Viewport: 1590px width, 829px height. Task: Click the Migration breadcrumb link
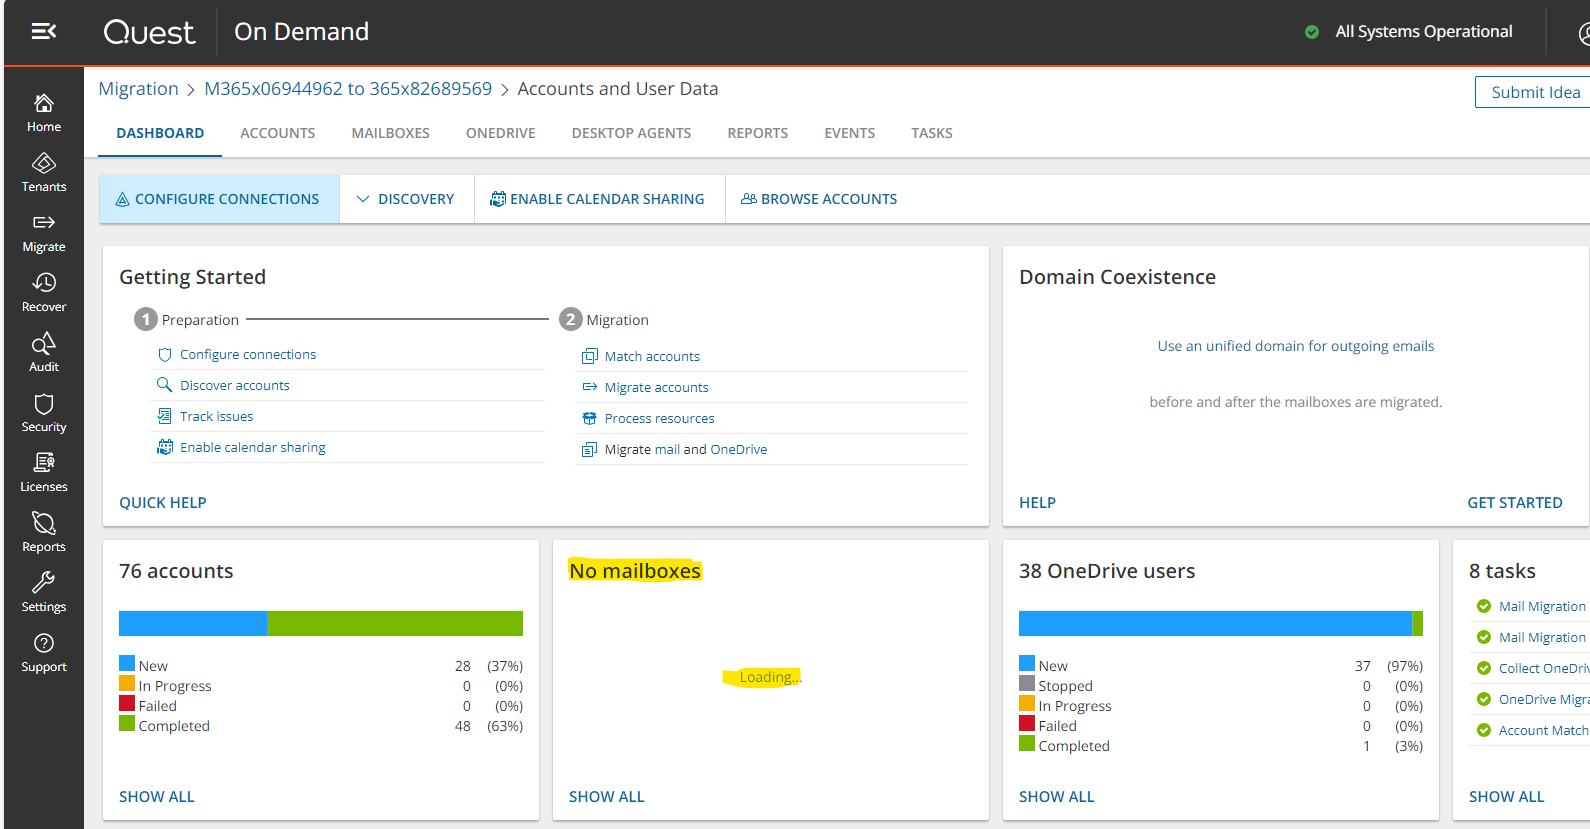138,89
